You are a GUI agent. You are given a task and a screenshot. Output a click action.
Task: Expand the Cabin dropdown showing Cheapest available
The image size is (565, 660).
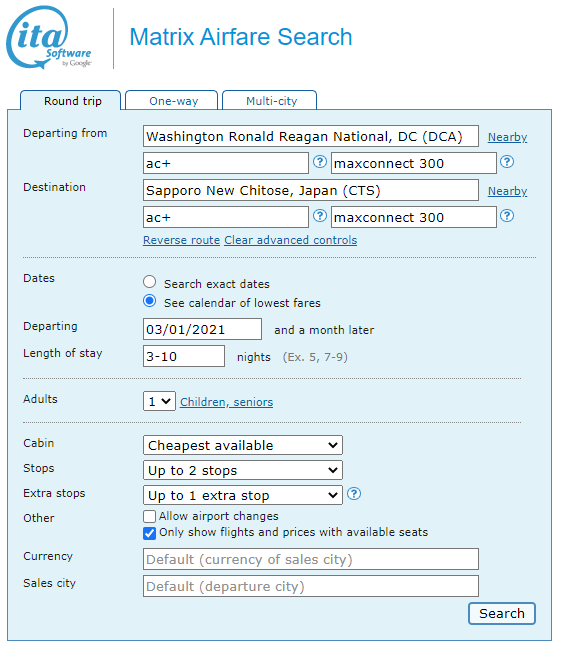[x=243, y=445]
